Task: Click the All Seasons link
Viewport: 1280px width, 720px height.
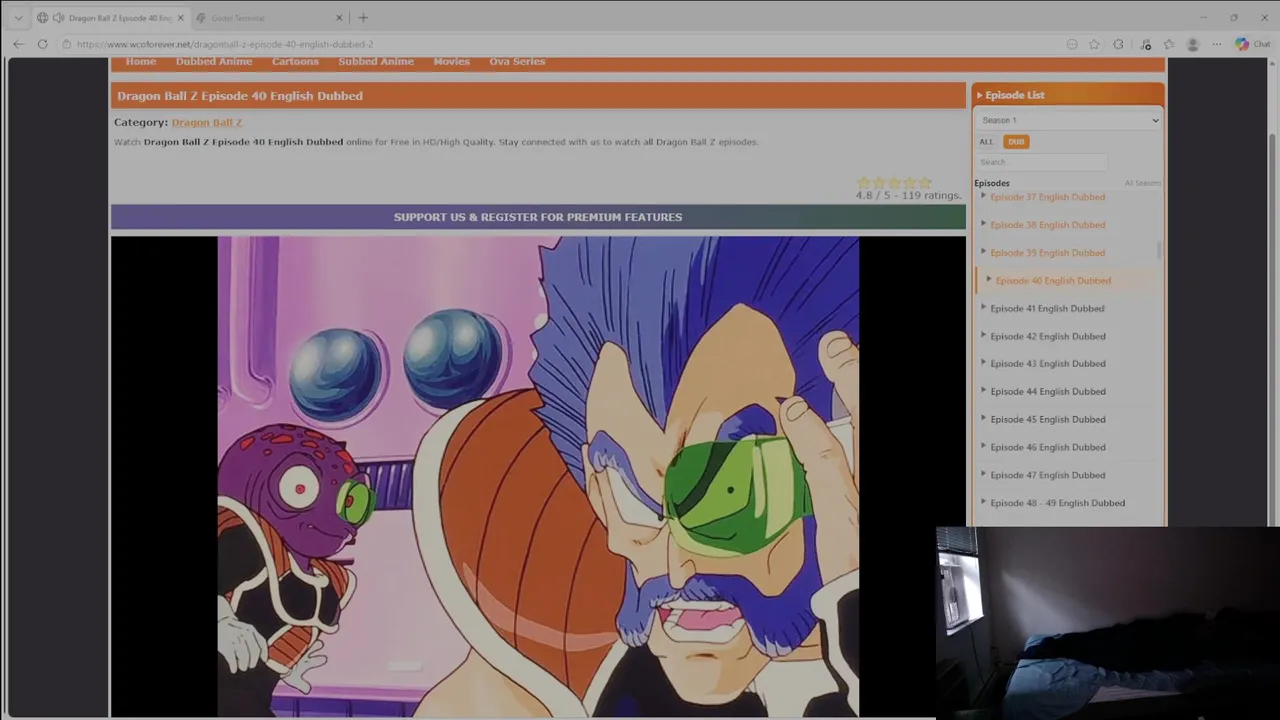Action: 1142,183
